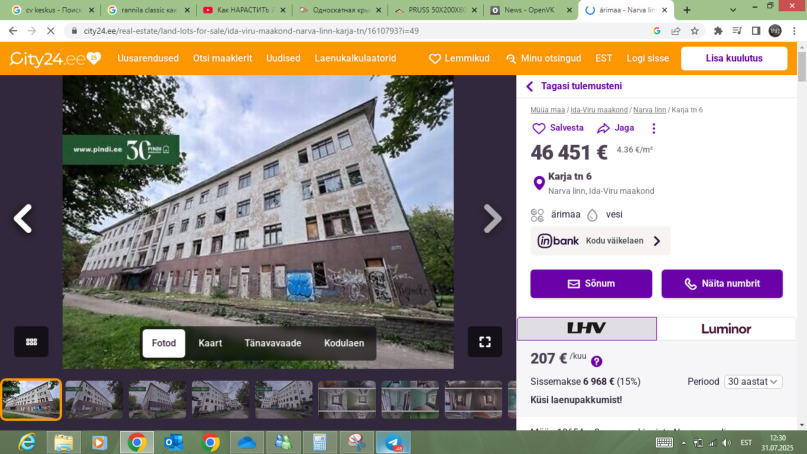Click the share page icon in address bar
This screenshot has width=807, height=454.
click(x=676, y=31)
